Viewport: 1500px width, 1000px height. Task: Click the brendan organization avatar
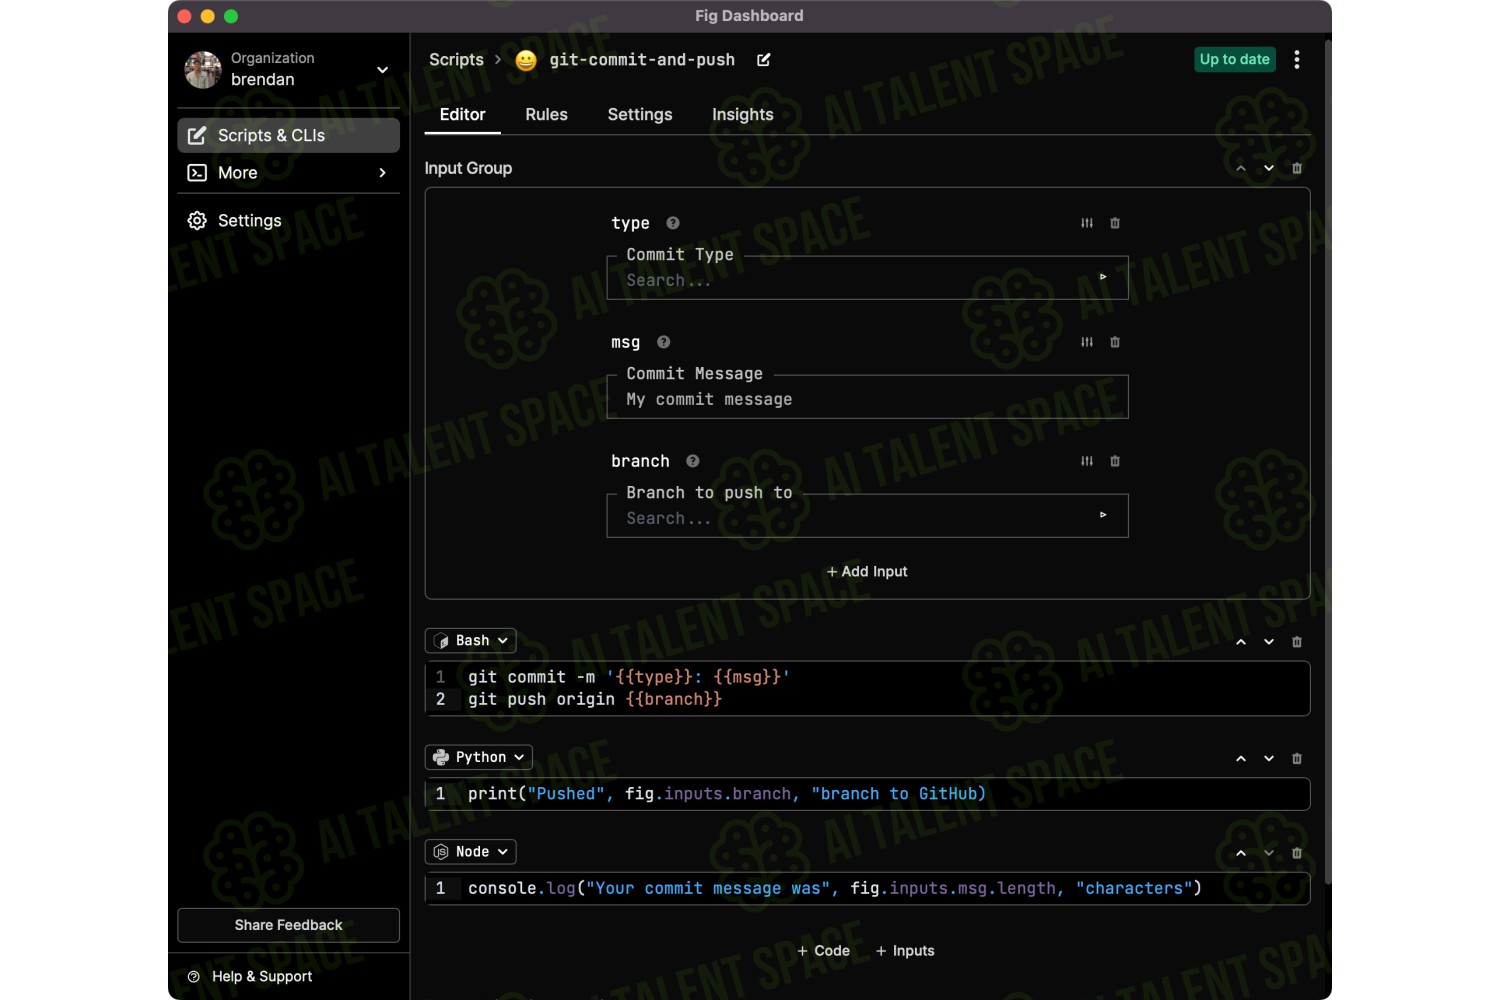[x=203, y=70]
